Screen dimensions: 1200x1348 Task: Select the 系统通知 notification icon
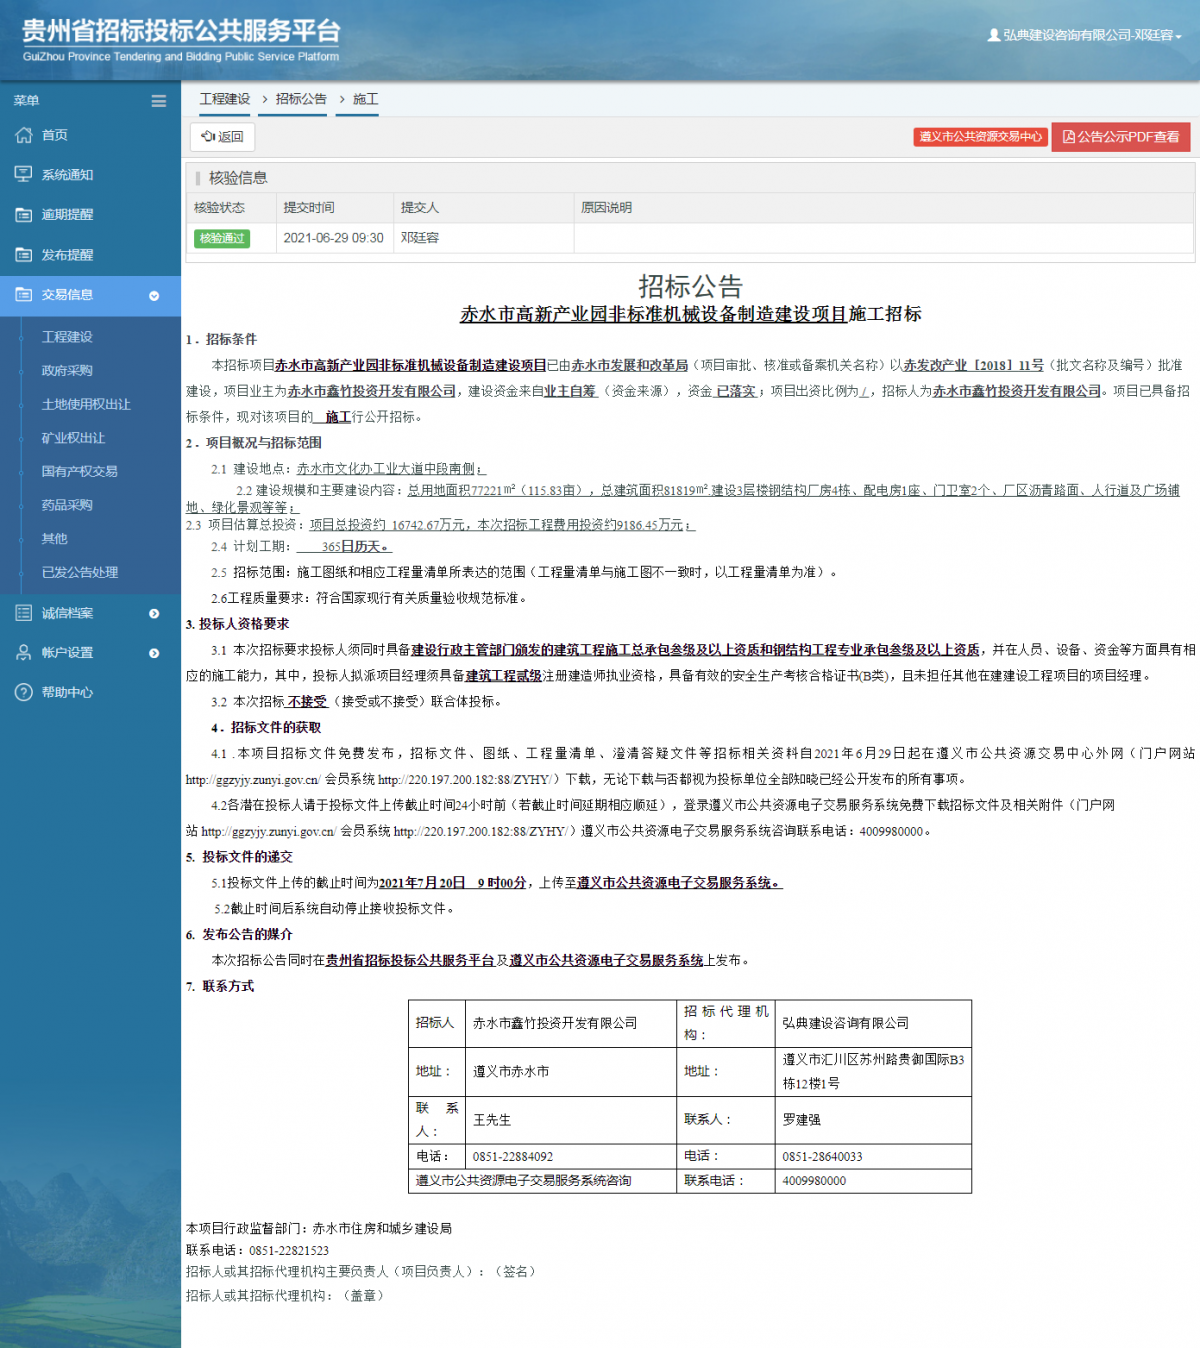click(22, 174)
